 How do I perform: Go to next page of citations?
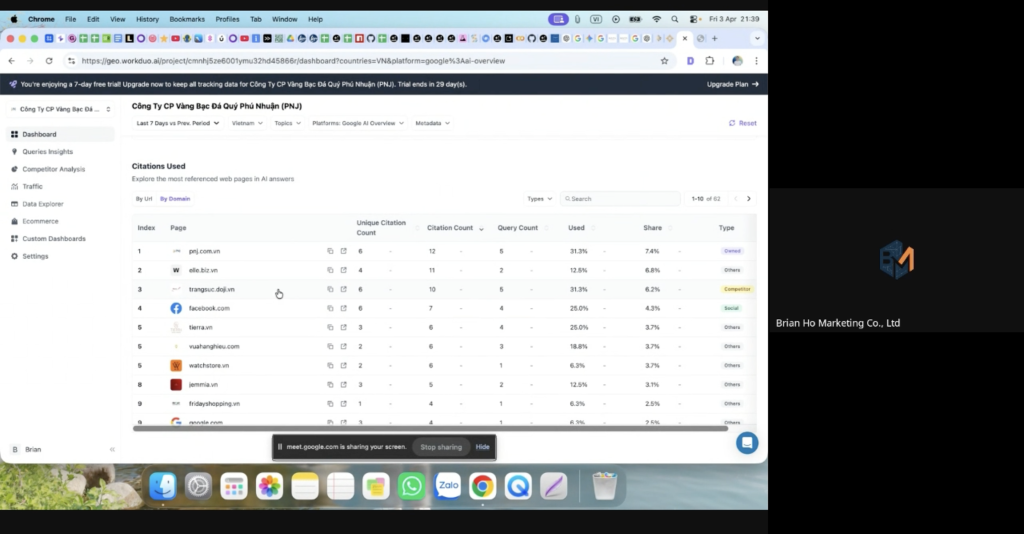tap(748, 199)
